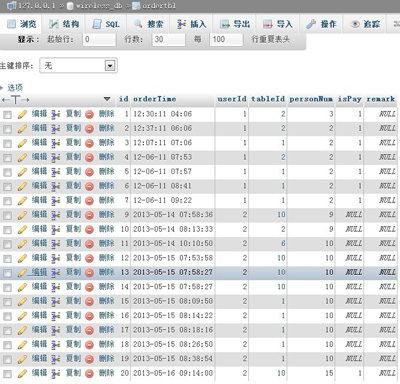This screenshot has height=384, width=400.
Task: Sort by the remark column header
Action: point(380,99)
